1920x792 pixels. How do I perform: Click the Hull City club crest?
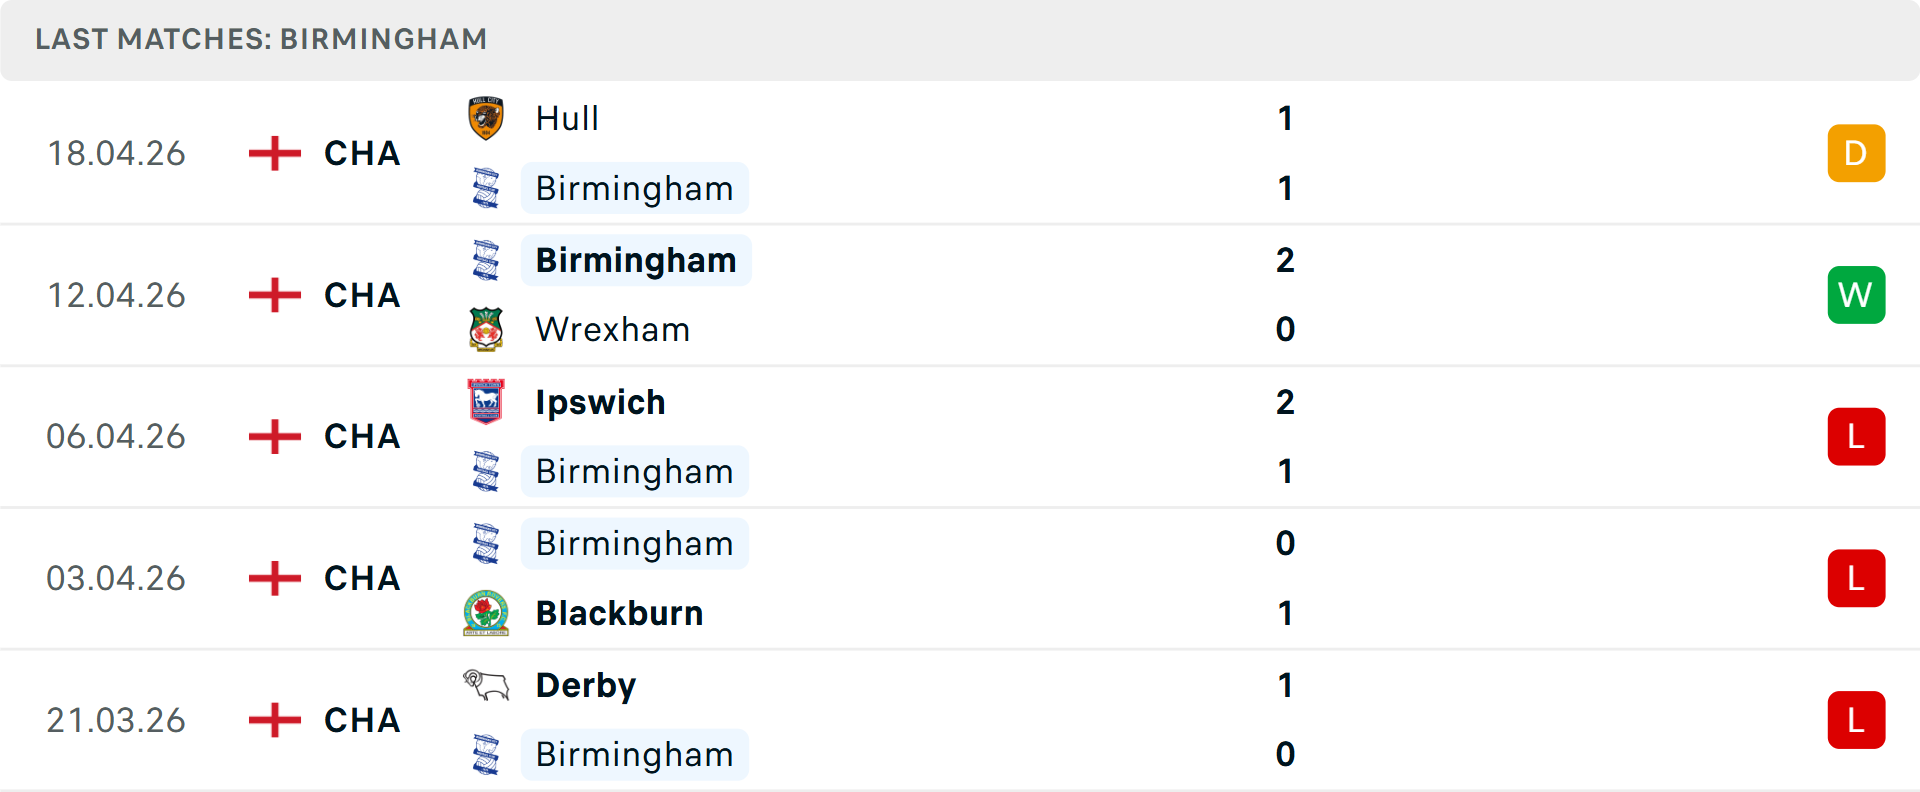(x=486, y=117)
